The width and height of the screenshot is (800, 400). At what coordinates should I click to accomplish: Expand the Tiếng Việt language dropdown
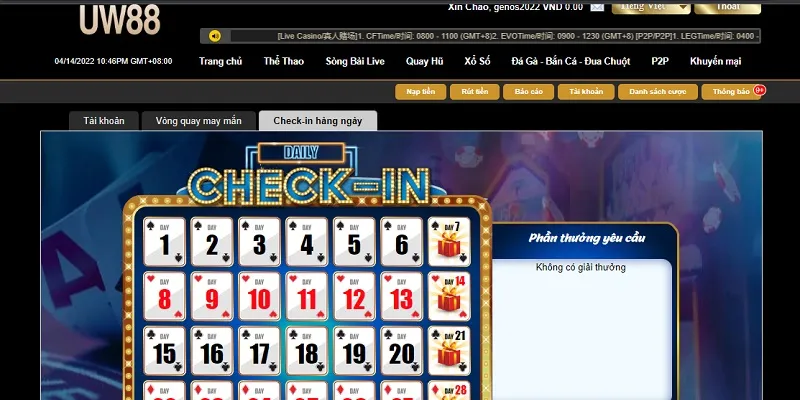pos(651,7)
